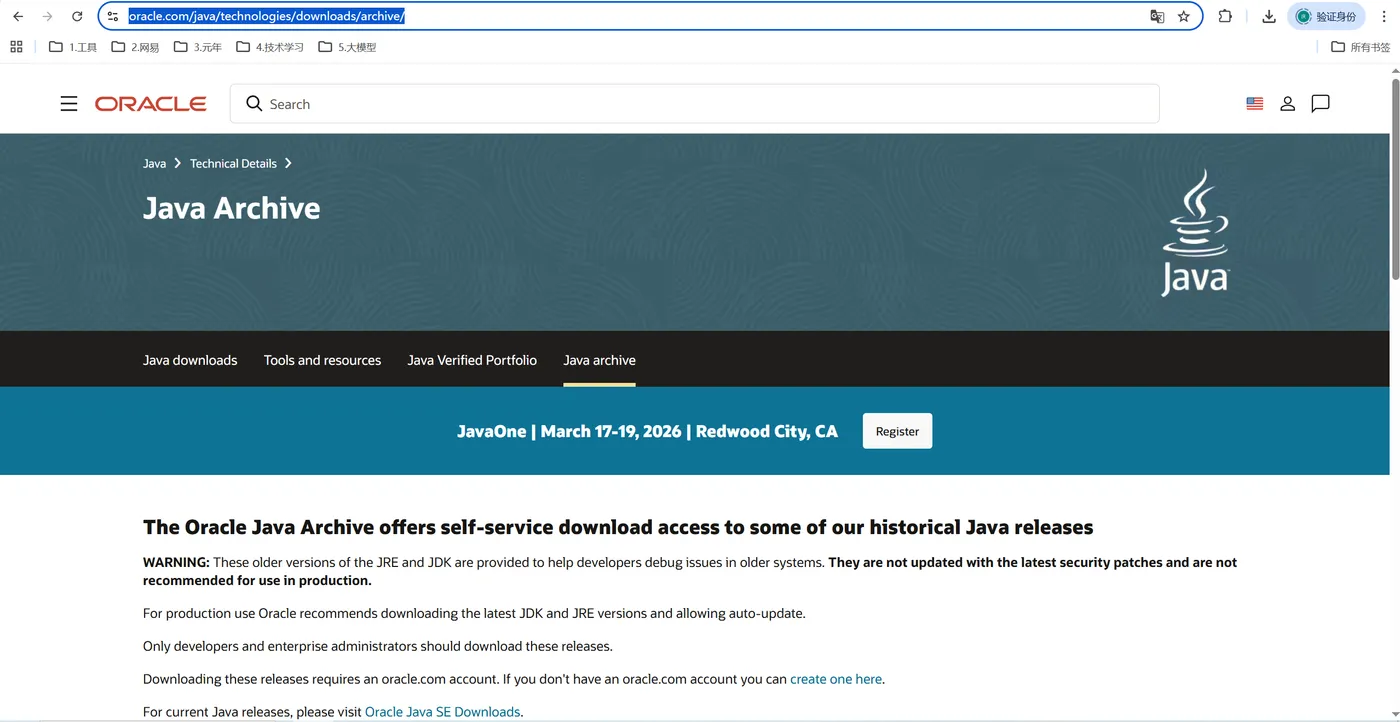The width and height of the screenshot is (1400, 722).
Task: Follow the 'create one here' link
Action: tap(836, 679)
